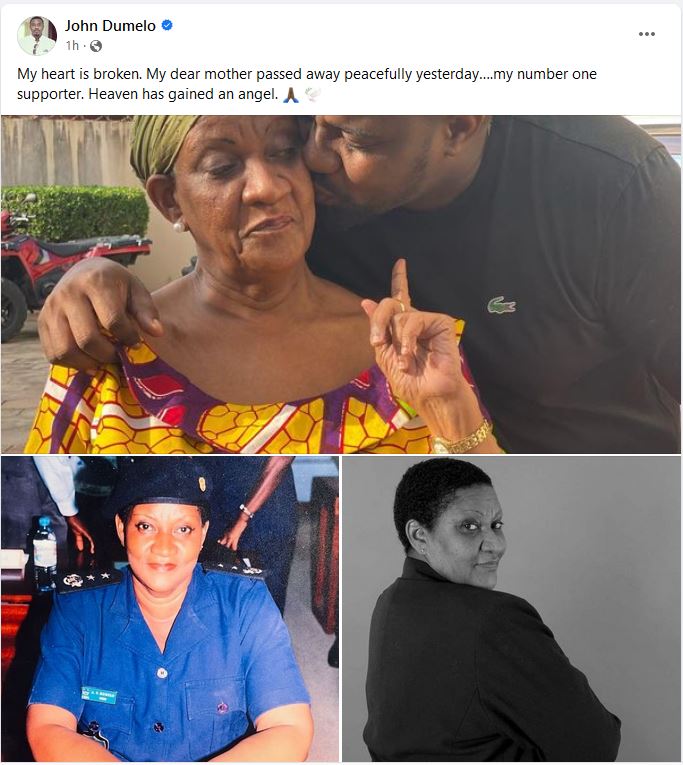Image resolution: width=683 pixels, height=765 pixels.
Task: Click the praying hands emoji in the post
Action: tap(291, 94)
